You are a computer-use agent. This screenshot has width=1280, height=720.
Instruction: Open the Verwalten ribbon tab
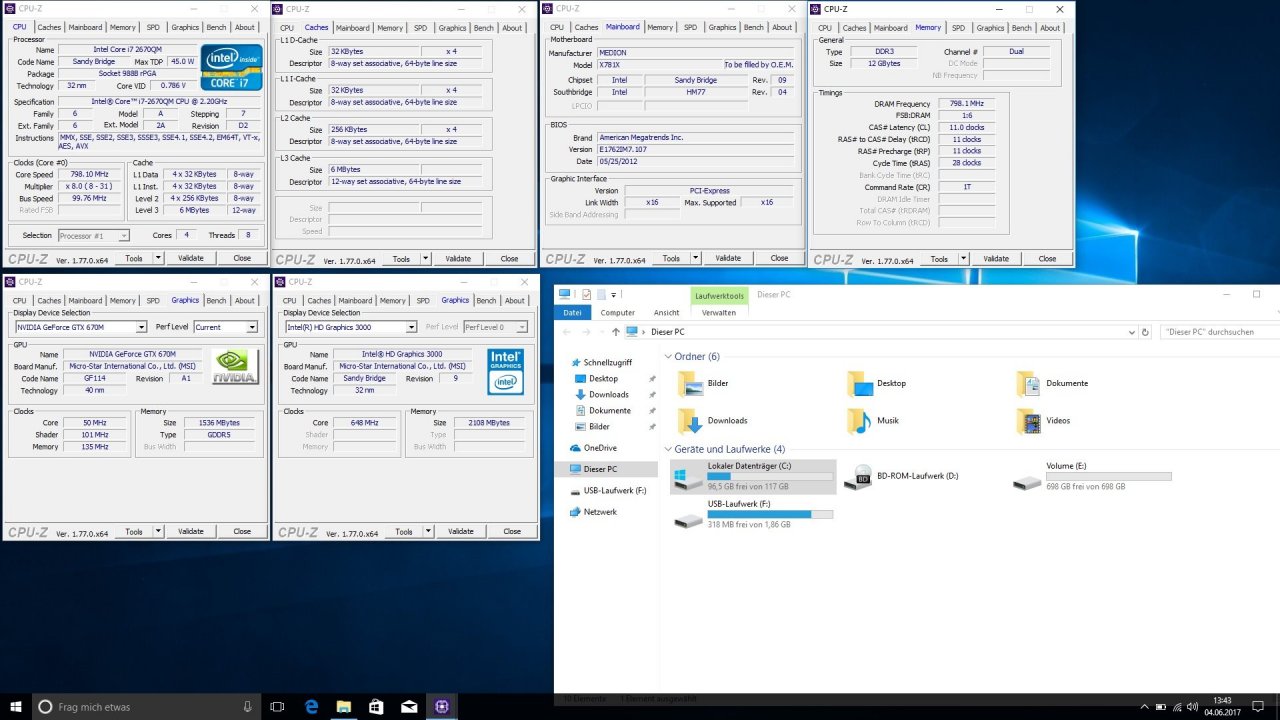[x=719, y=312]
